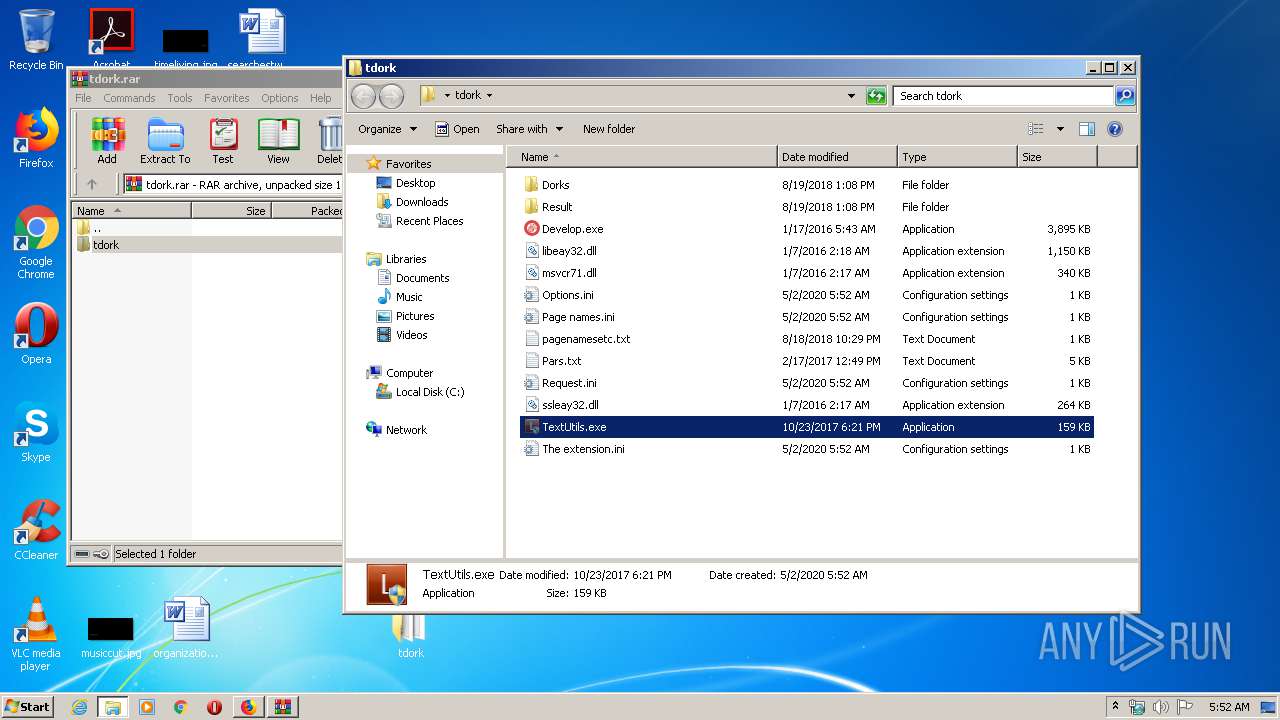Open the Options menu in WinRAR
This screenshot has height=720, width=1280.
280,98
